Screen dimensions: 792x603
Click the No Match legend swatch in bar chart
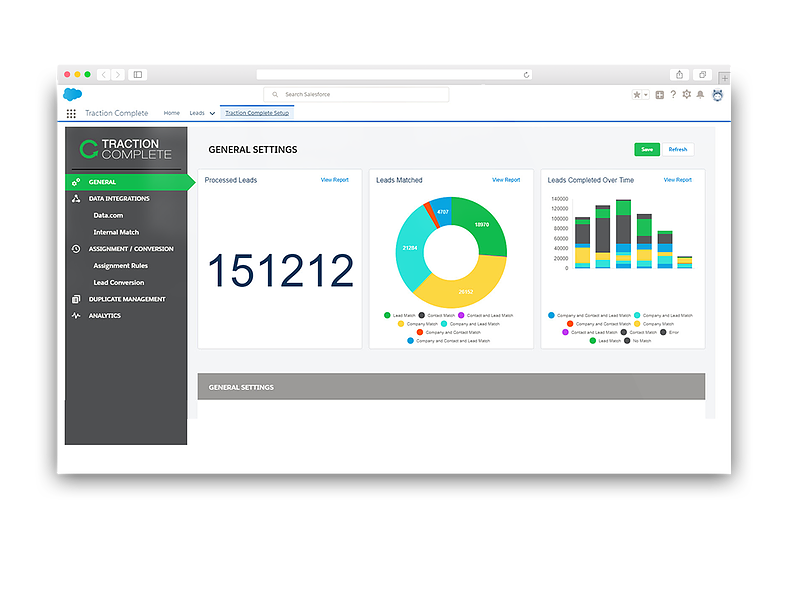tap(627, 341)
